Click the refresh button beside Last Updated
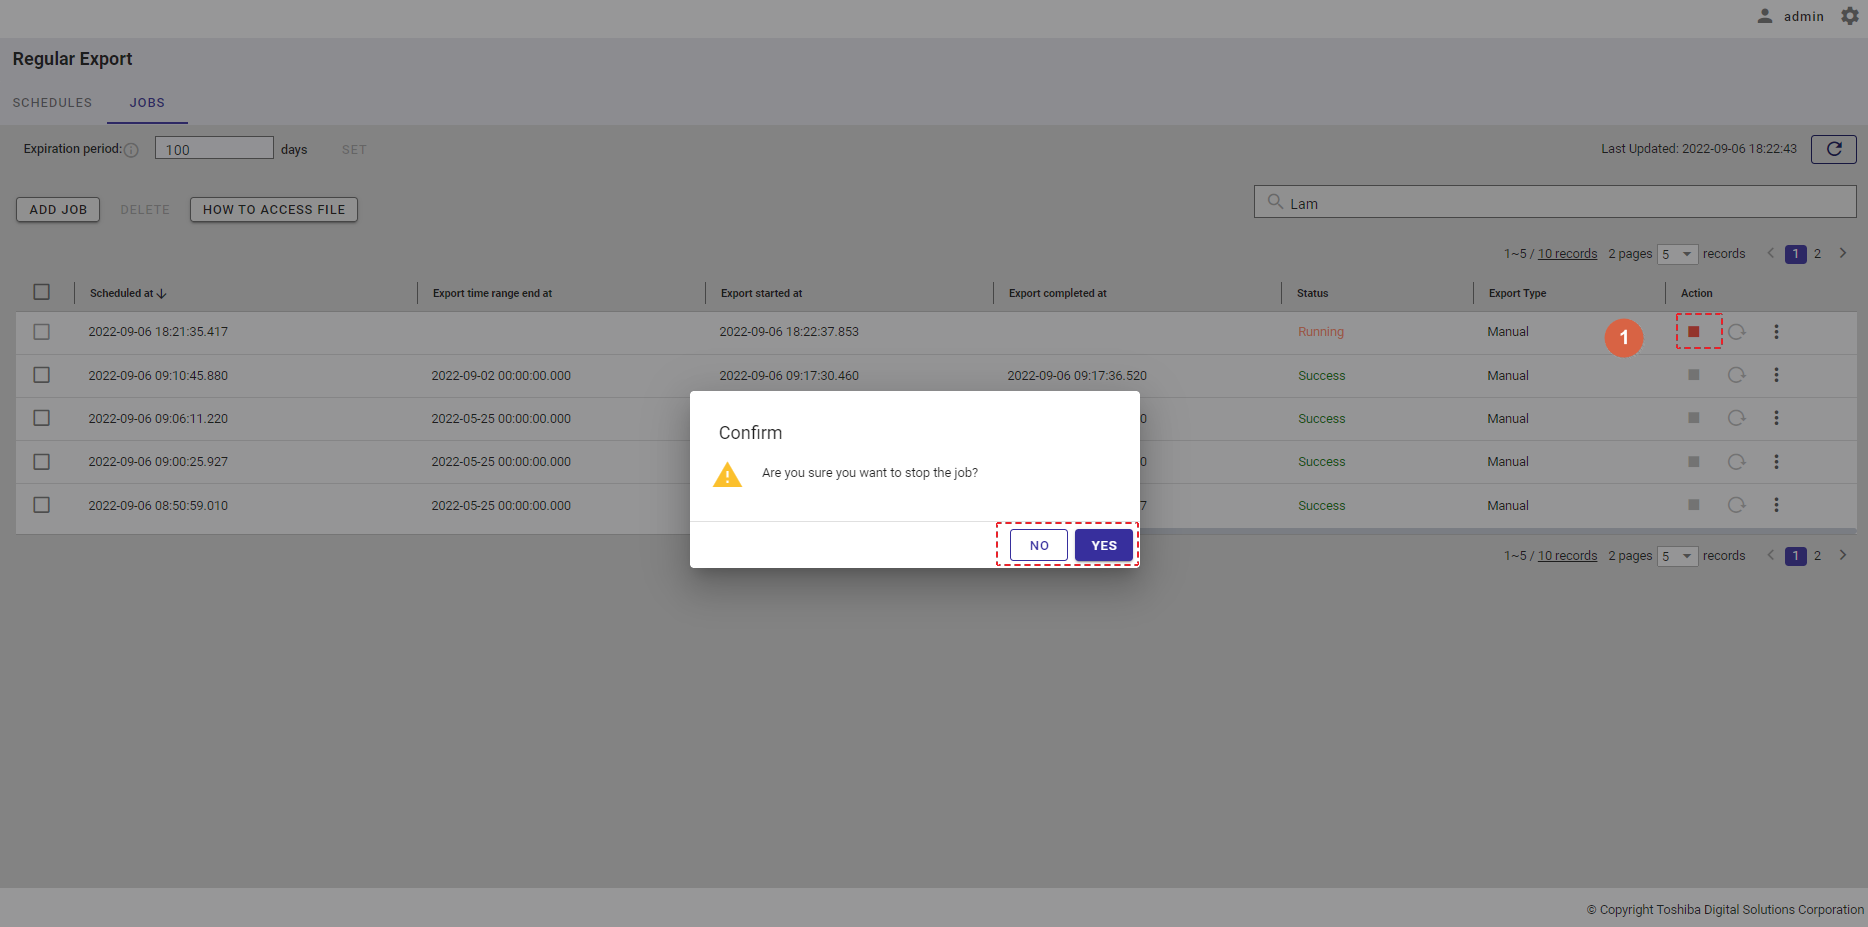The height and width of the screenshot is (927, 1868). click(x=1833, y=149)
